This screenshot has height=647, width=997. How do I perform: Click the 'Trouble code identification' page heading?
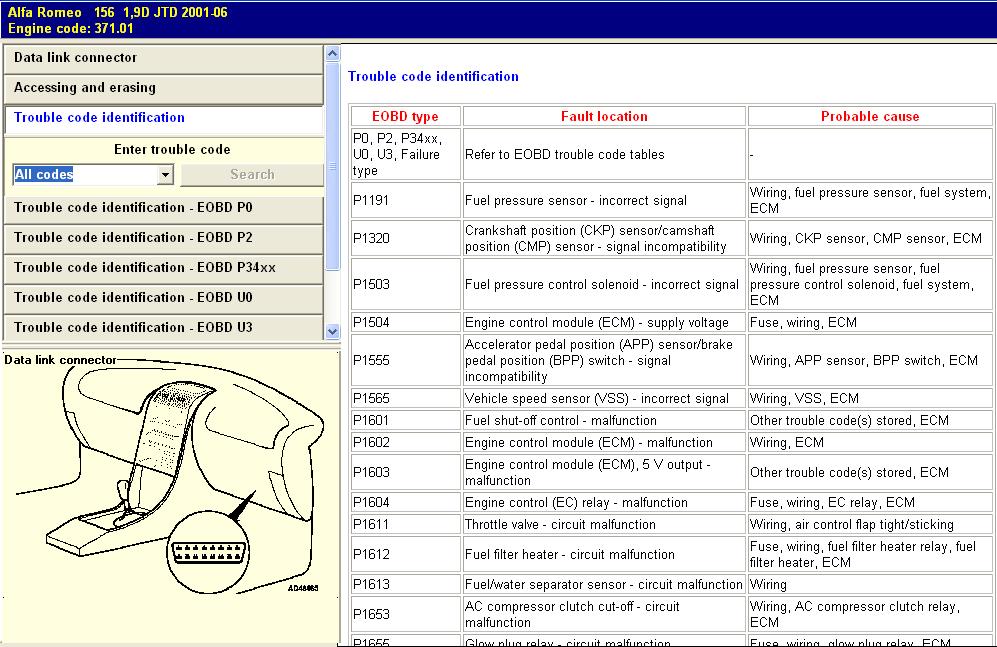[433, 77]
